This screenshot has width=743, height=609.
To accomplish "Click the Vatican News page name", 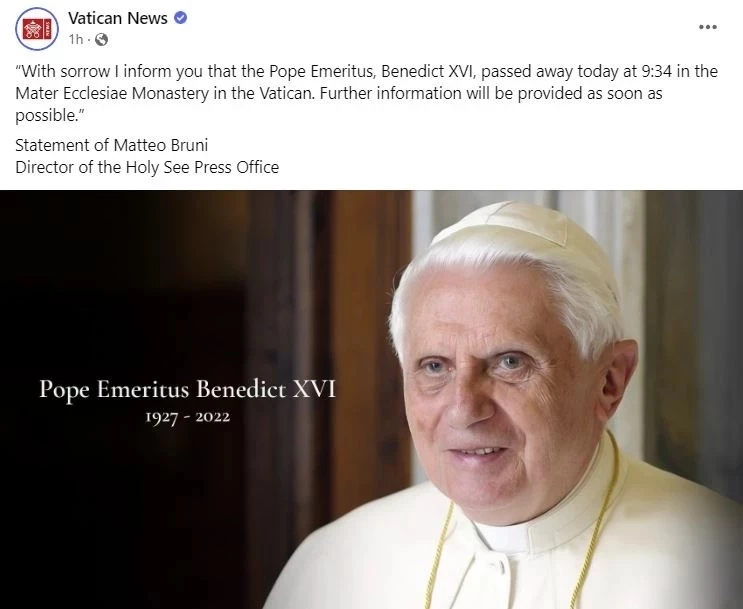I will (x=118, y=18).
